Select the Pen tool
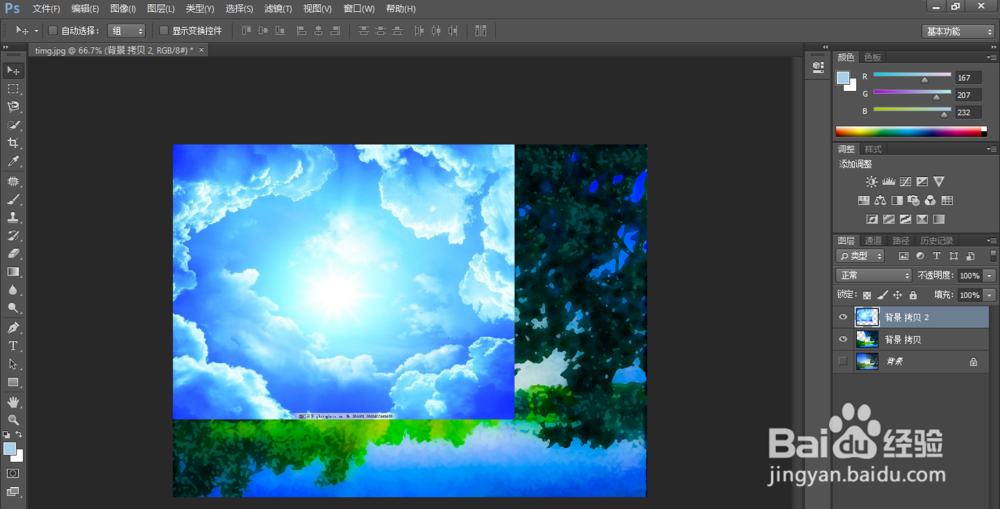Viewport: 1000px width, 509px height. [x=13, y=328]
